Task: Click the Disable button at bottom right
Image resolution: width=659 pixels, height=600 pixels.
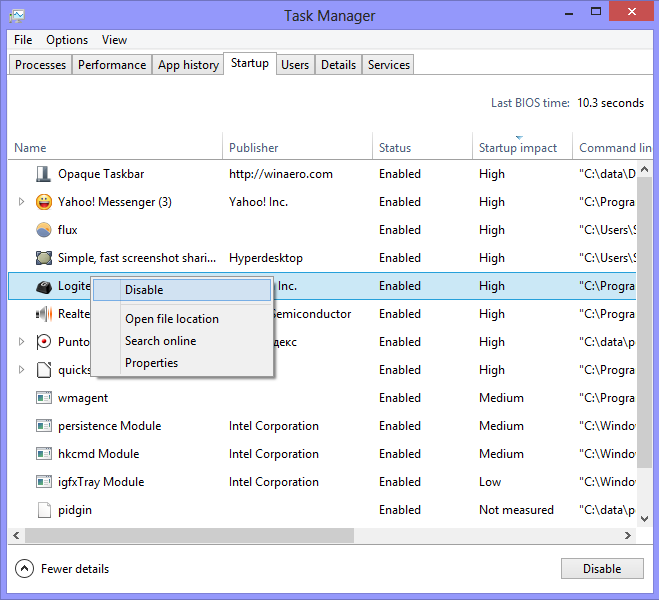Action: click(602, 568)
